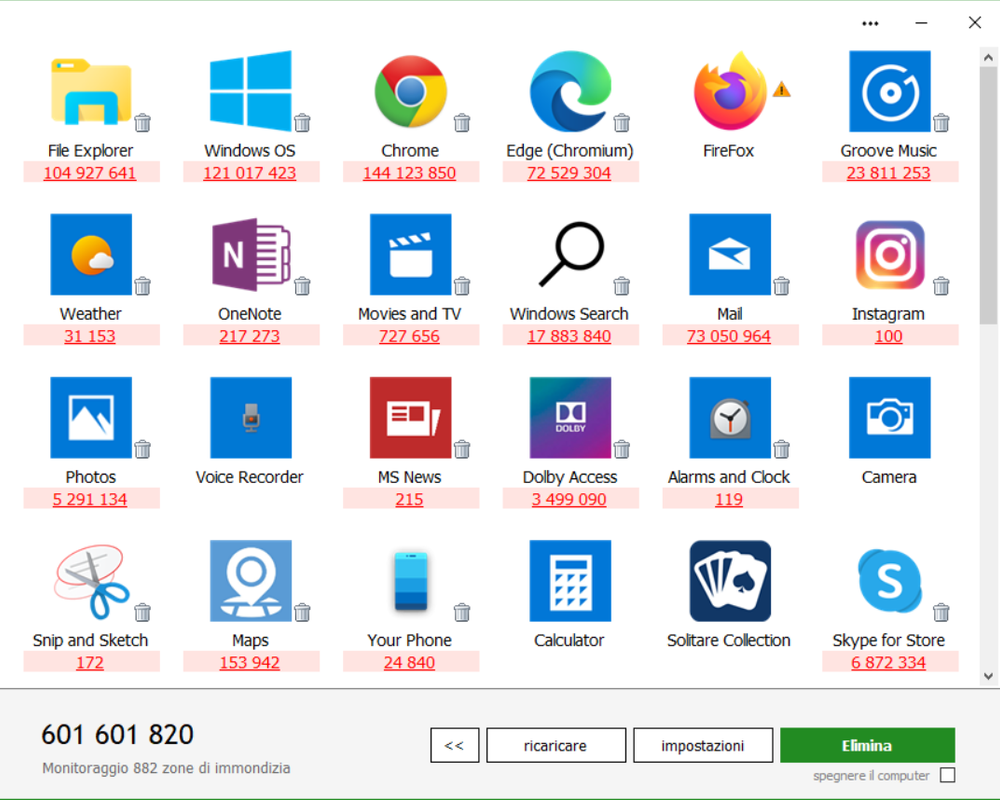Click the trash bin beside Groove Music
The height and width of the screenshot is (800, 1000).
pyautogui.click(x=941, y=122)
